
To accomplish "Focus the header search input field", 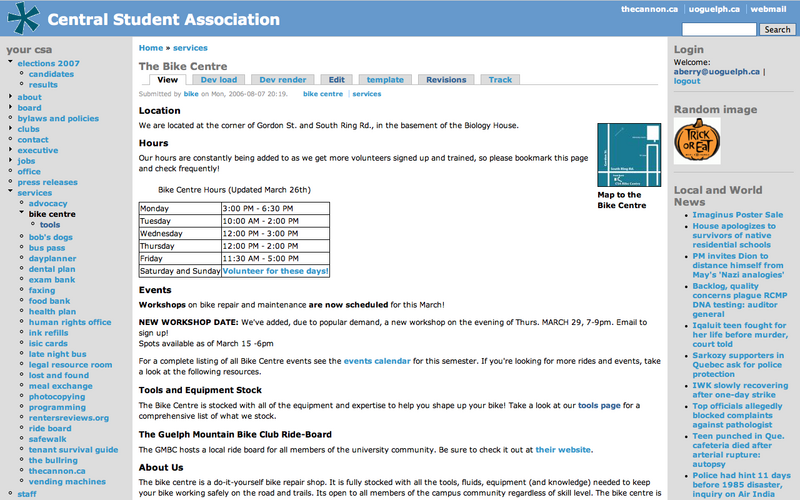I will pos(719,30).
